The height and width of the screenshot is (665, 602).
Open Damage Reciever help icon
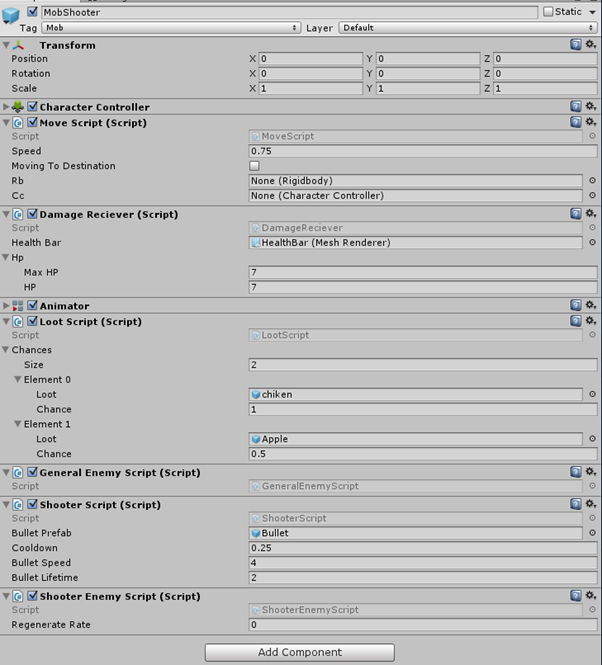coord(576,214)
